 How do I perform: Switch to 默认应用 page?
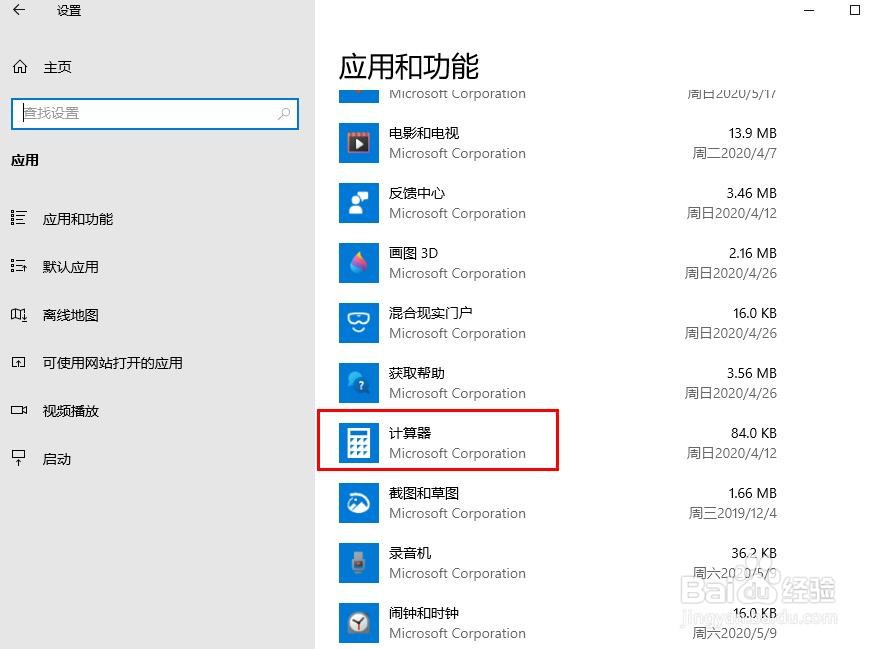[71, 267]
